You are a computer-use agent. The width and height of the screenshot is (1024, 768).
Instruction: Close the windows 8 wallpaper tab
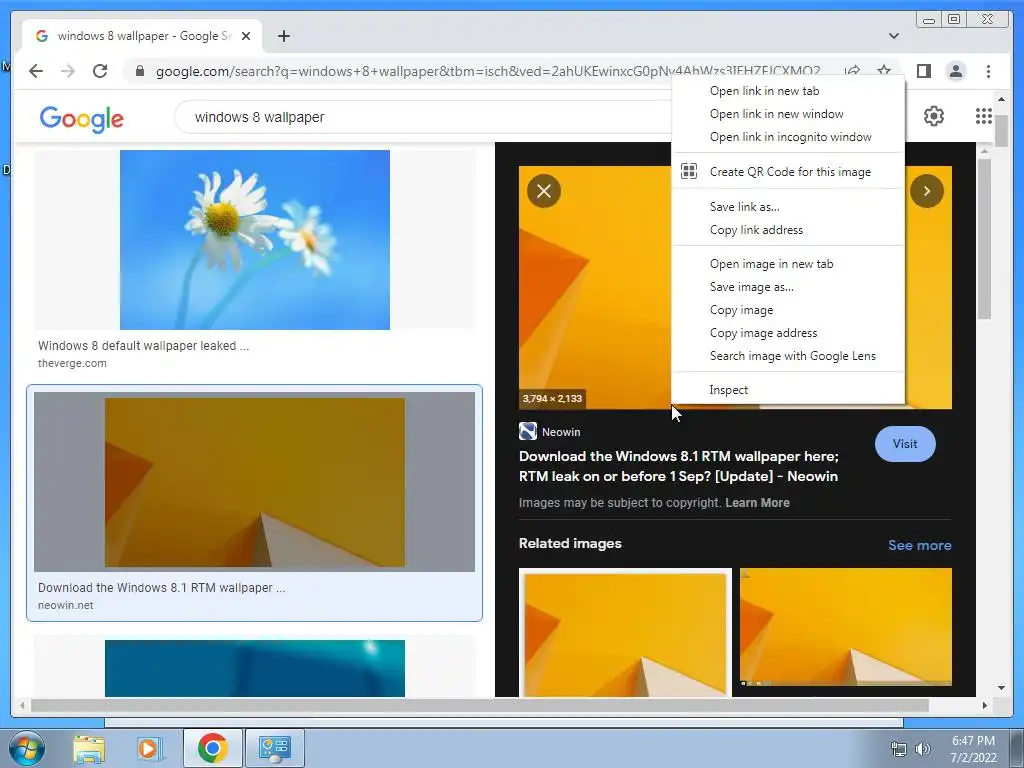(x=246, y=36)
